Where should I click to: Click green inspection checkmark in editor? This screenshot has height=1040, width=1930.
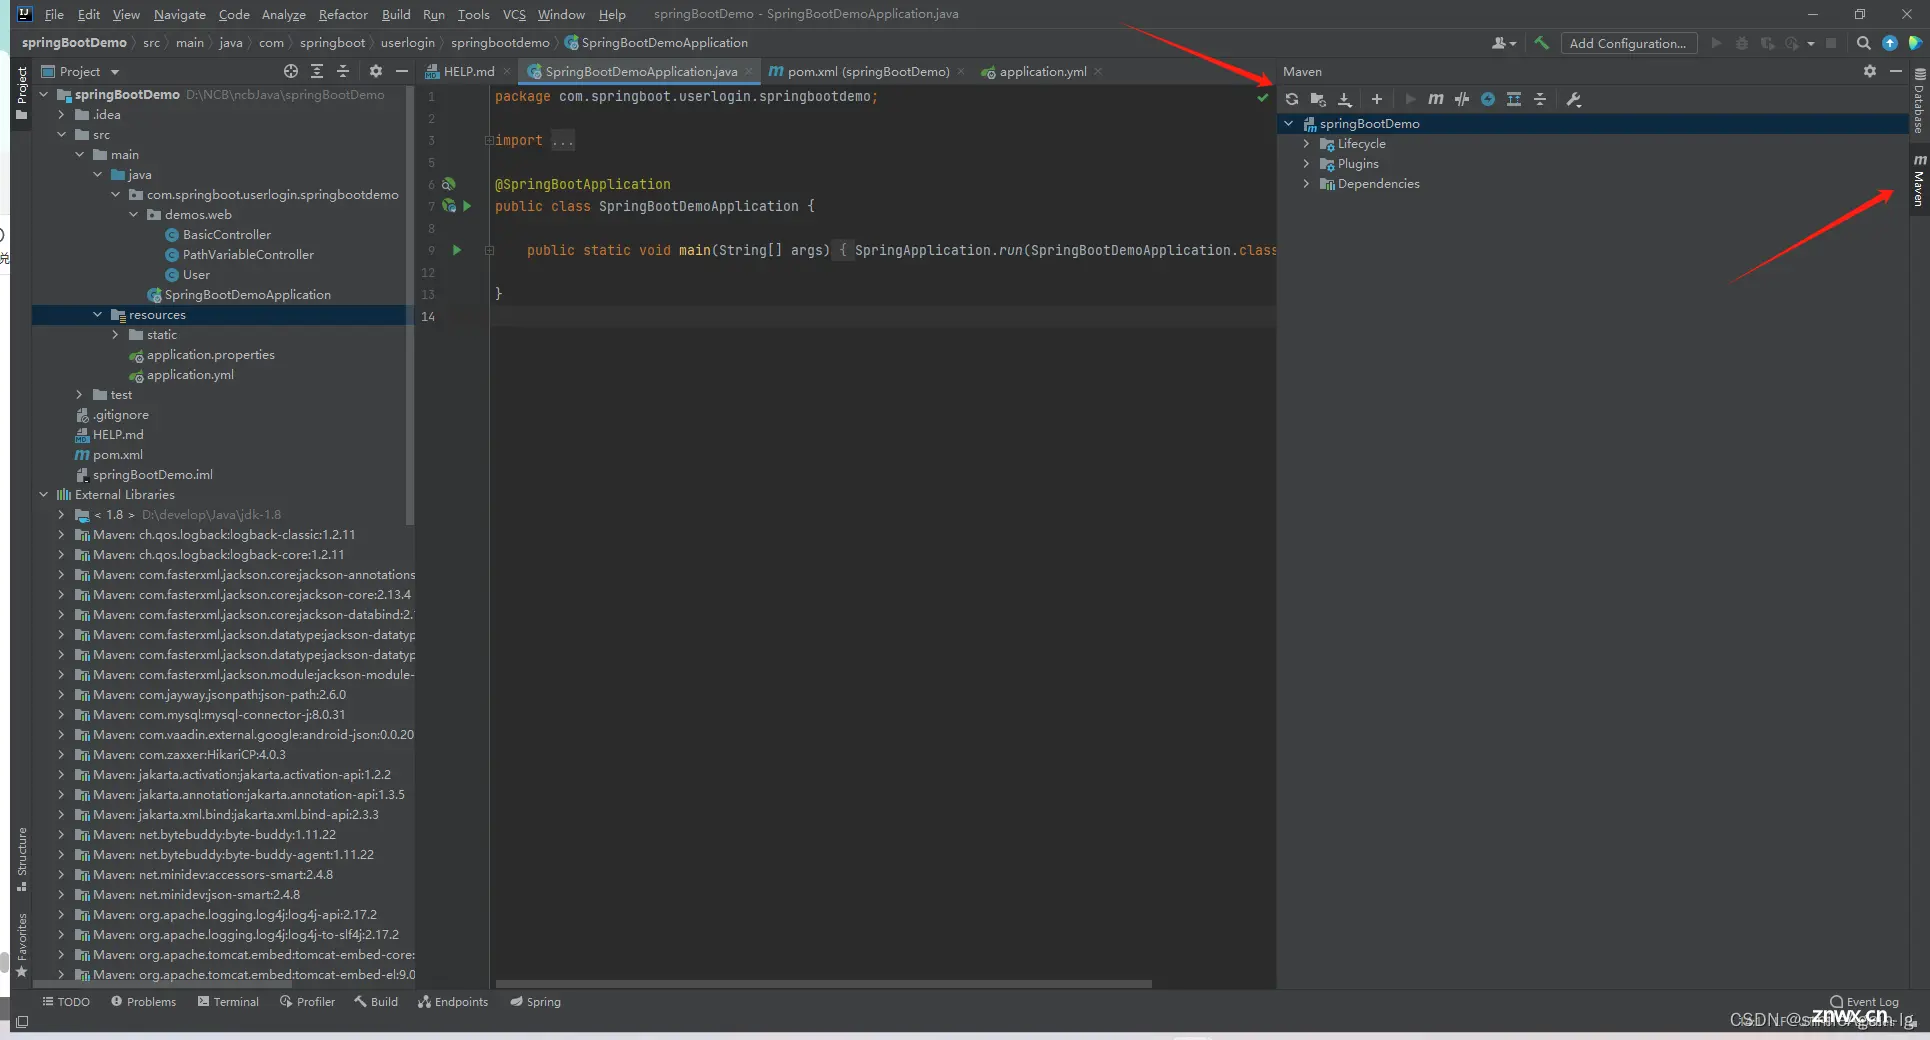pyautogui.click(x=1263, y=97)
